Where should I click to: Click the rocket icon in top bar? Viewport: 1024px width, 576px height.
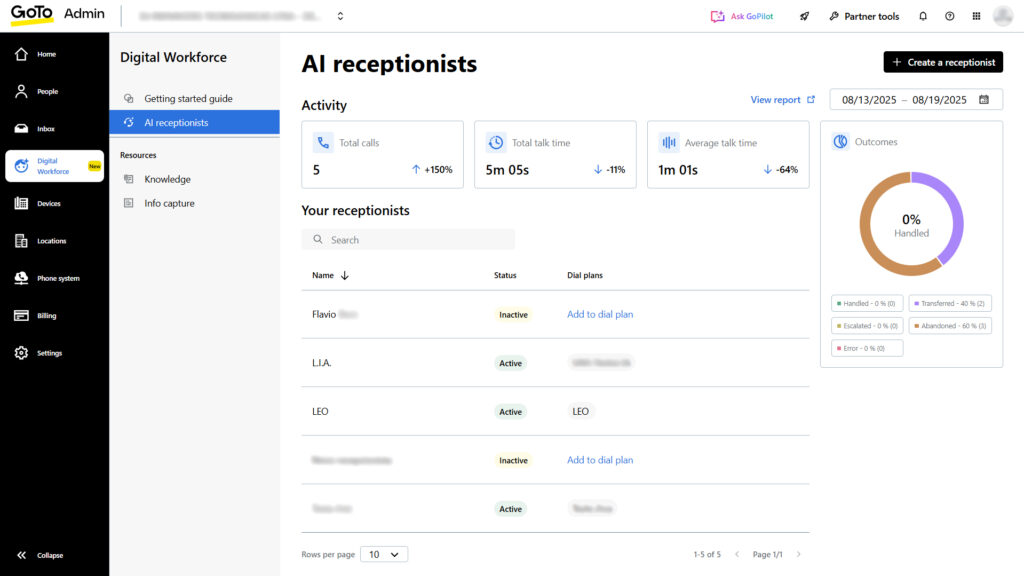(805, 16)
